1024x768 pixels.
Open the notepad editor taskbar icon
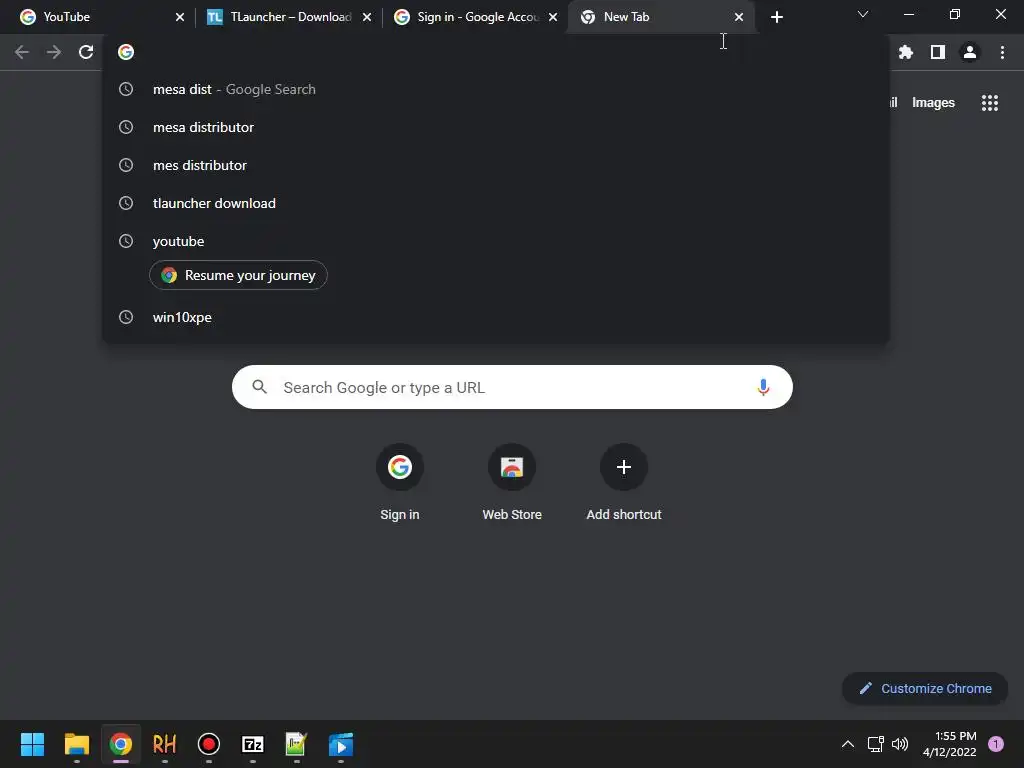click(x=296, y=744)
